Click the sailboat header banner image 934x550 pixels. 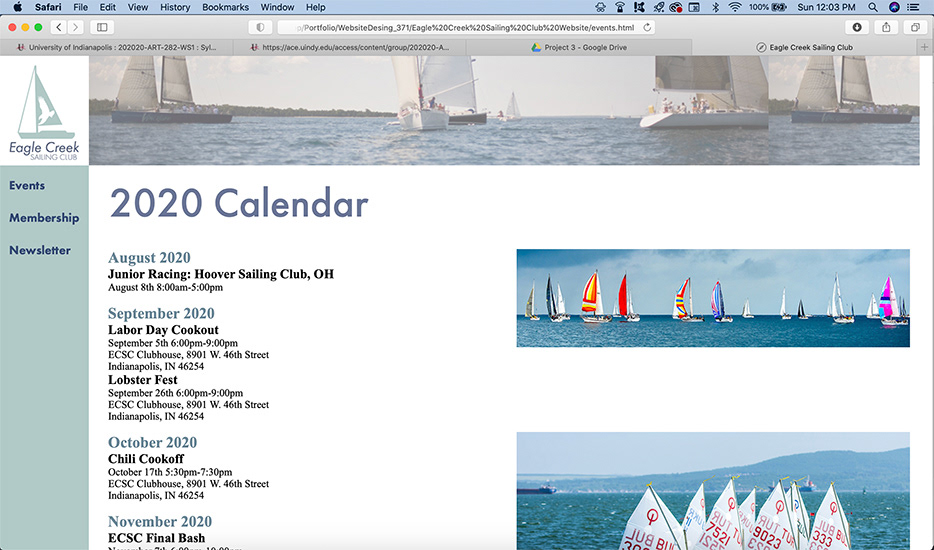504,110
